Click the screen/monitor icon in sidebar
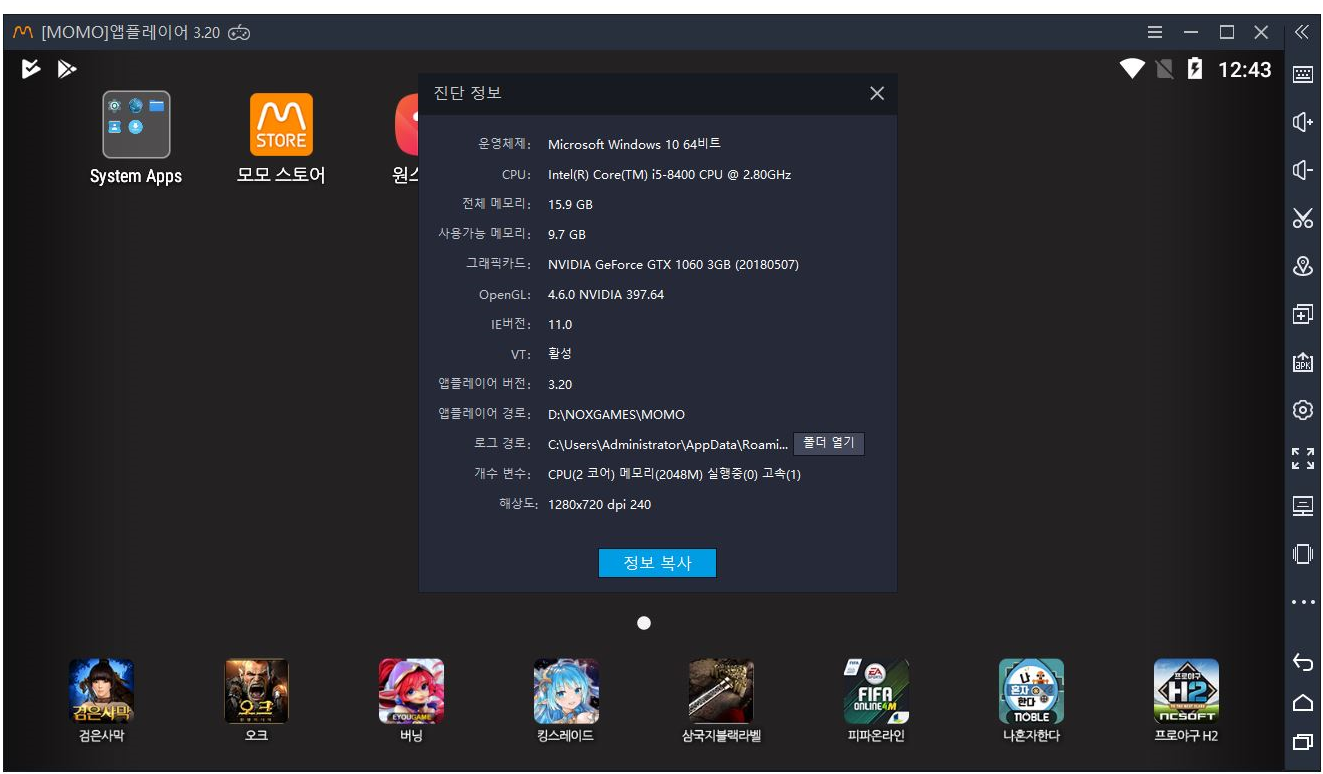This screenshot has height=774, width=1323. 1302,506
